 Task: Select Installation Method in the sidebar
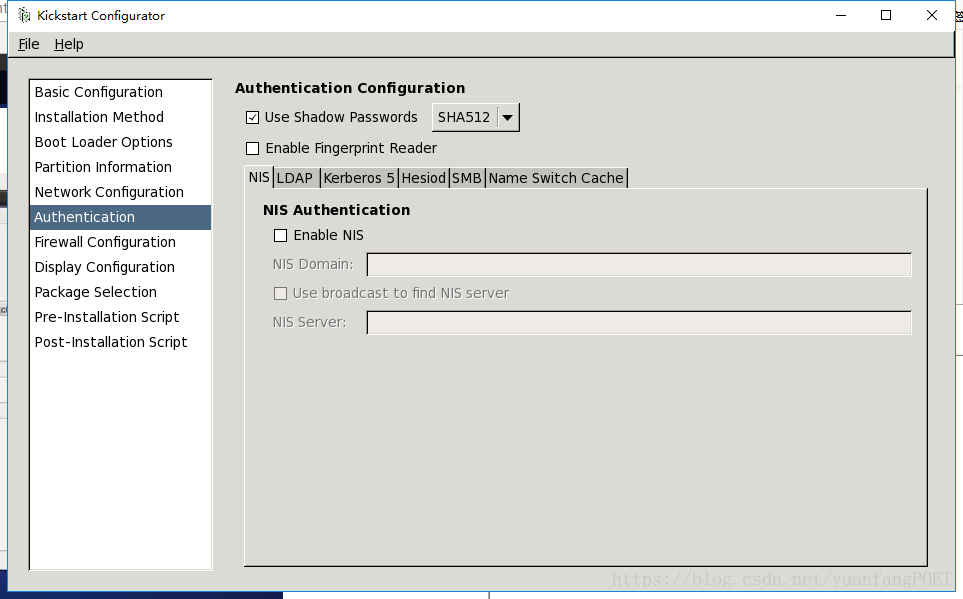(120, 117)
